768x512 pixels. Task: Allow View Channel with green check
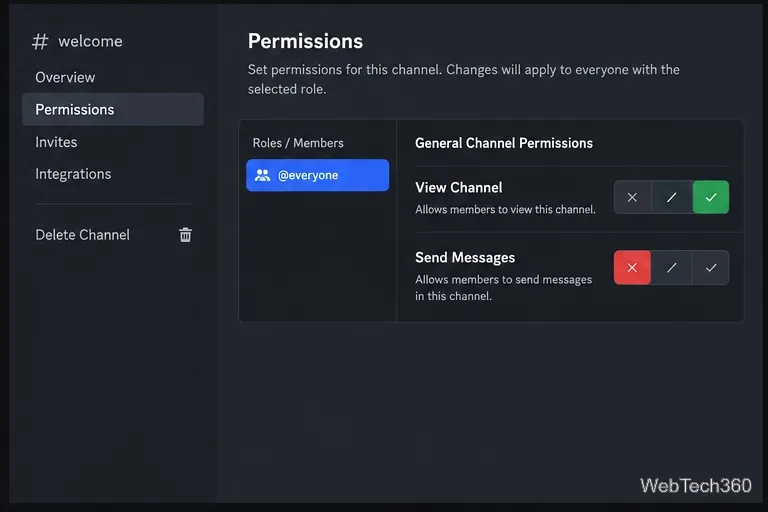(x=711, y=197)
